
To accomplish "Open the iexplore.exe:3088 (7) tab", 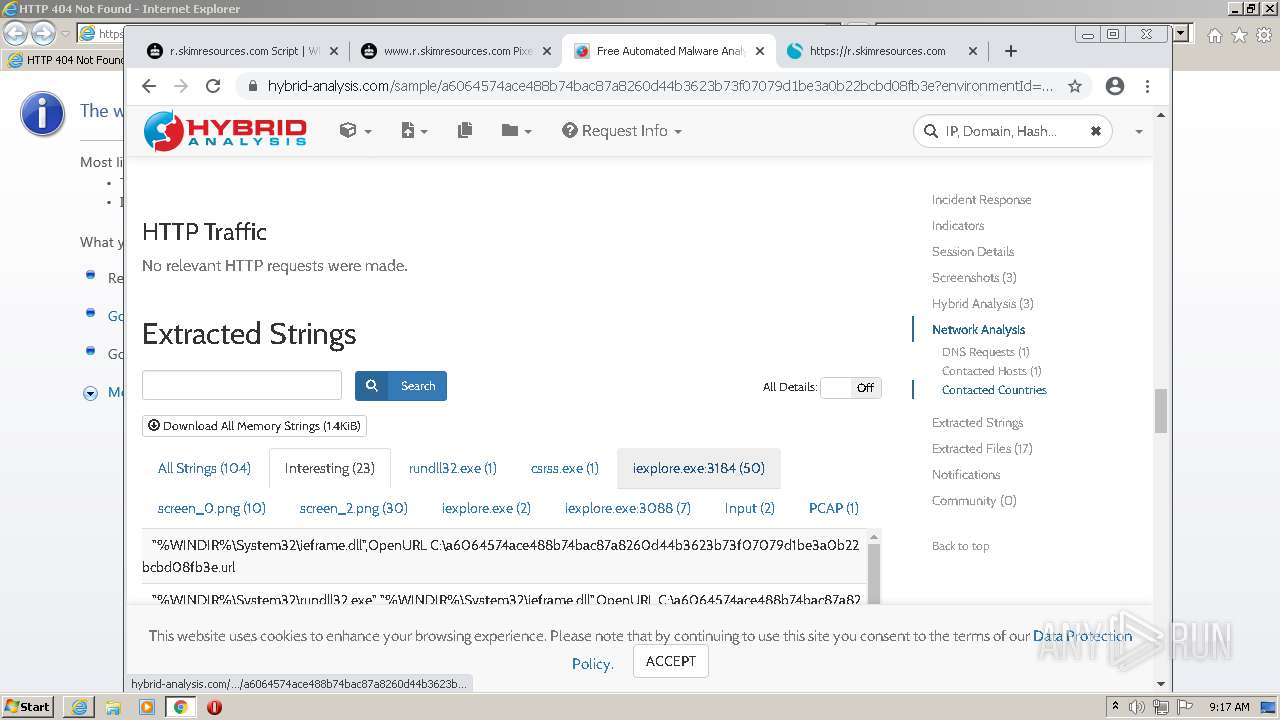I will coord(628,508).
